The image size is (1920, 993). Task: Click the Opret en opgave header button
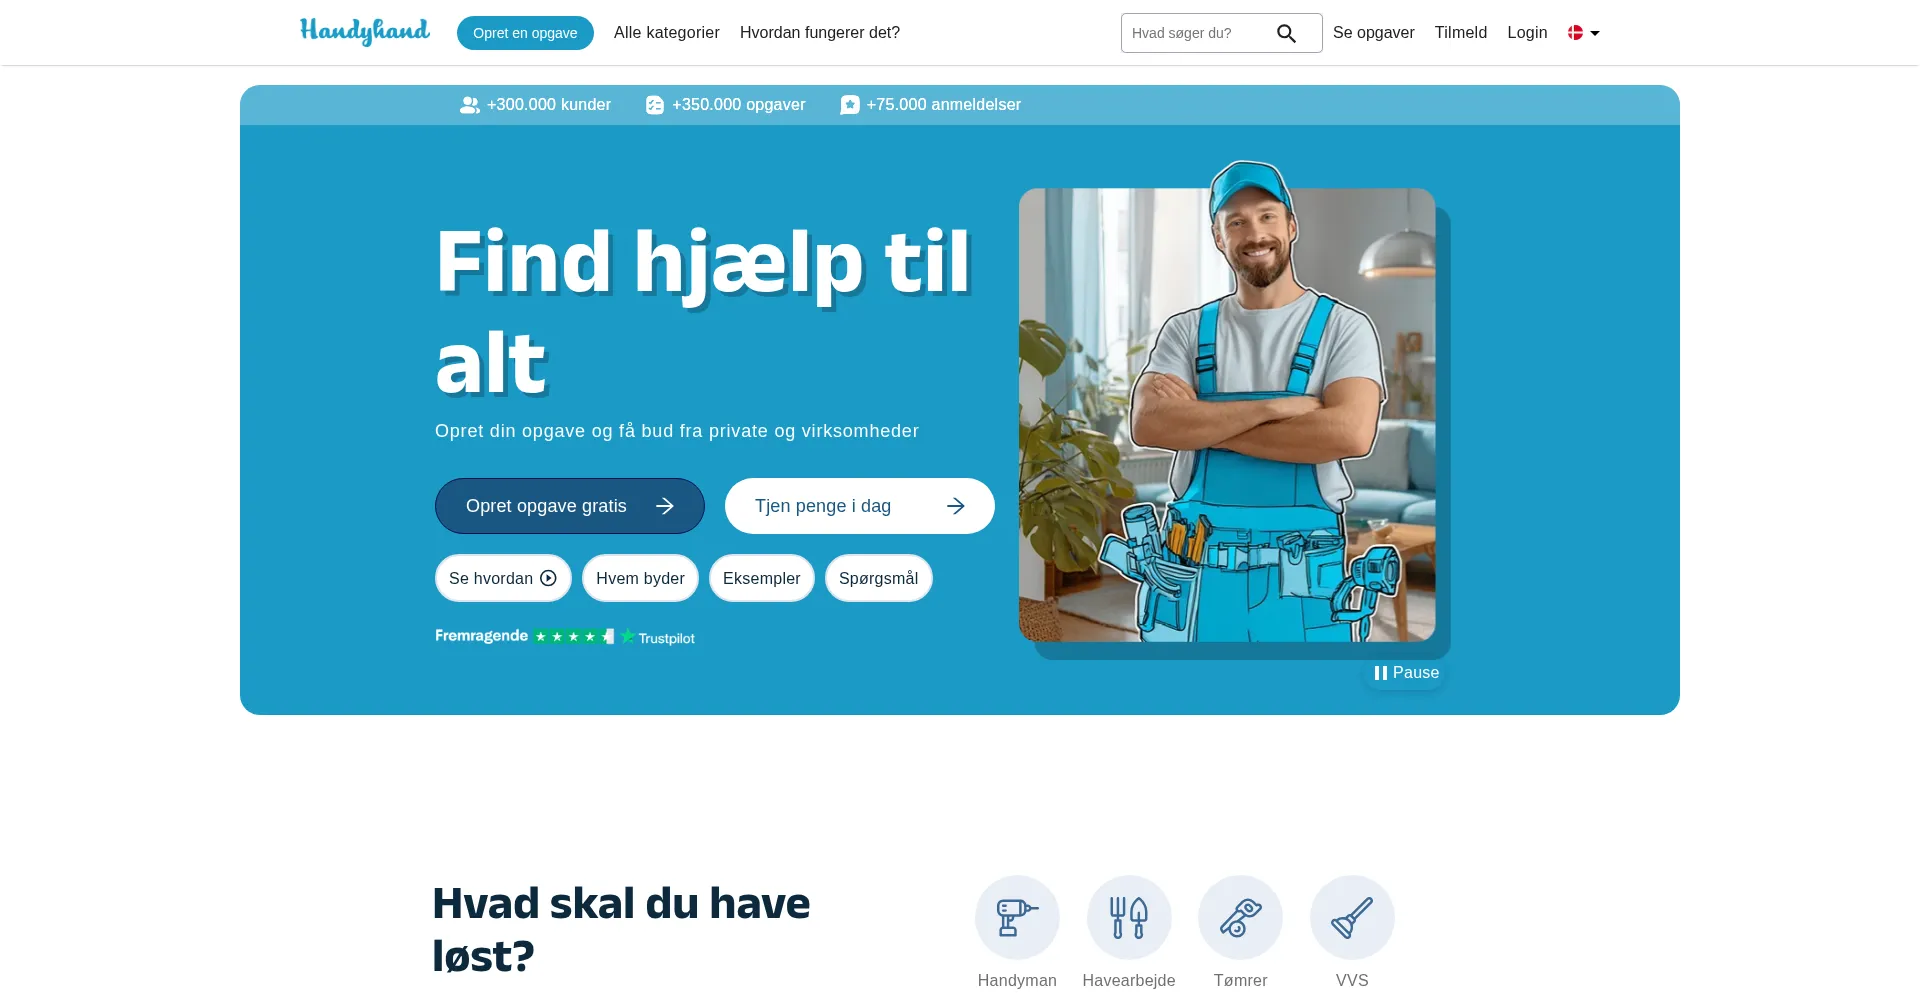525,33
